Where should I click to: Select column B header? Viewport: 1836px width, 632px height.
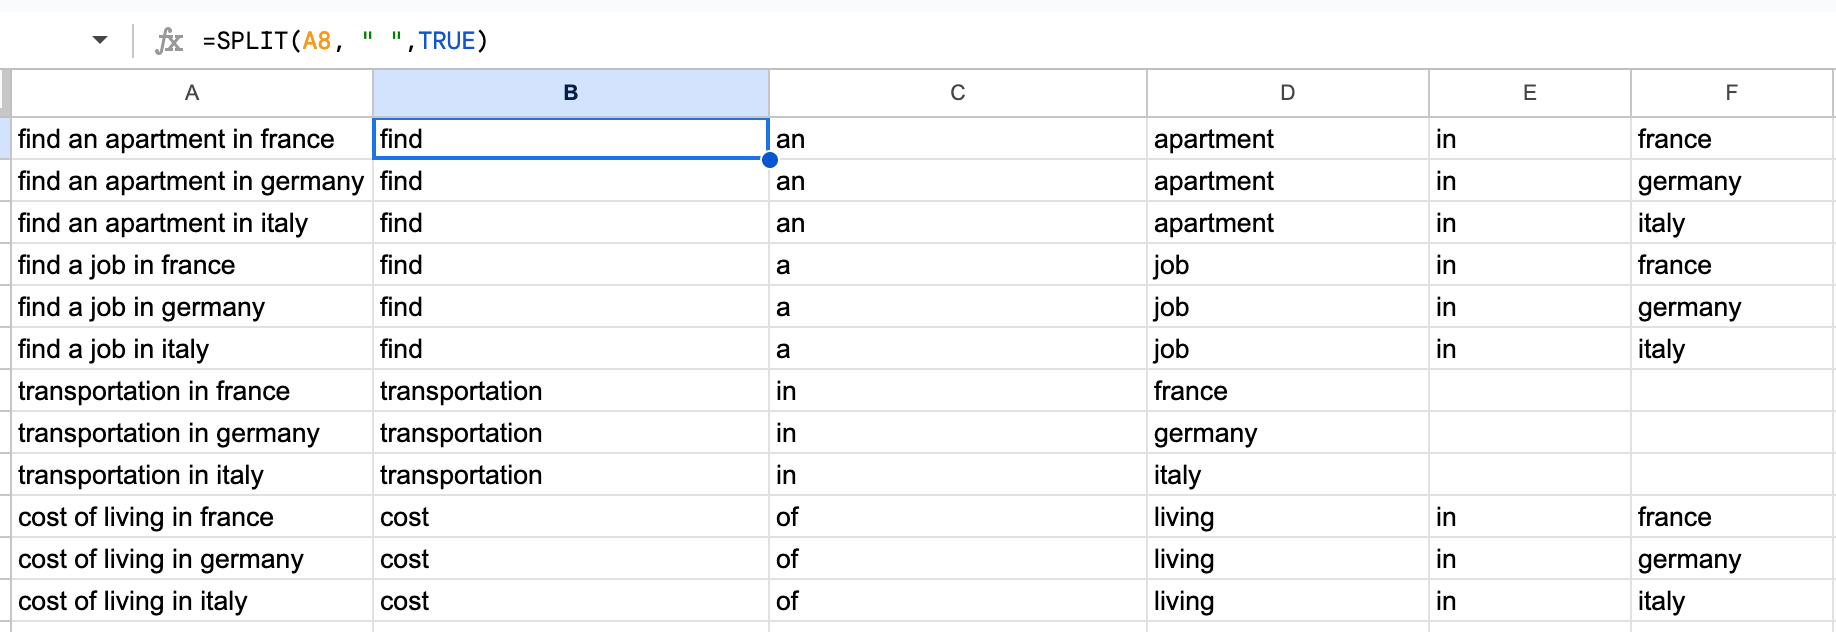point(570,92)
